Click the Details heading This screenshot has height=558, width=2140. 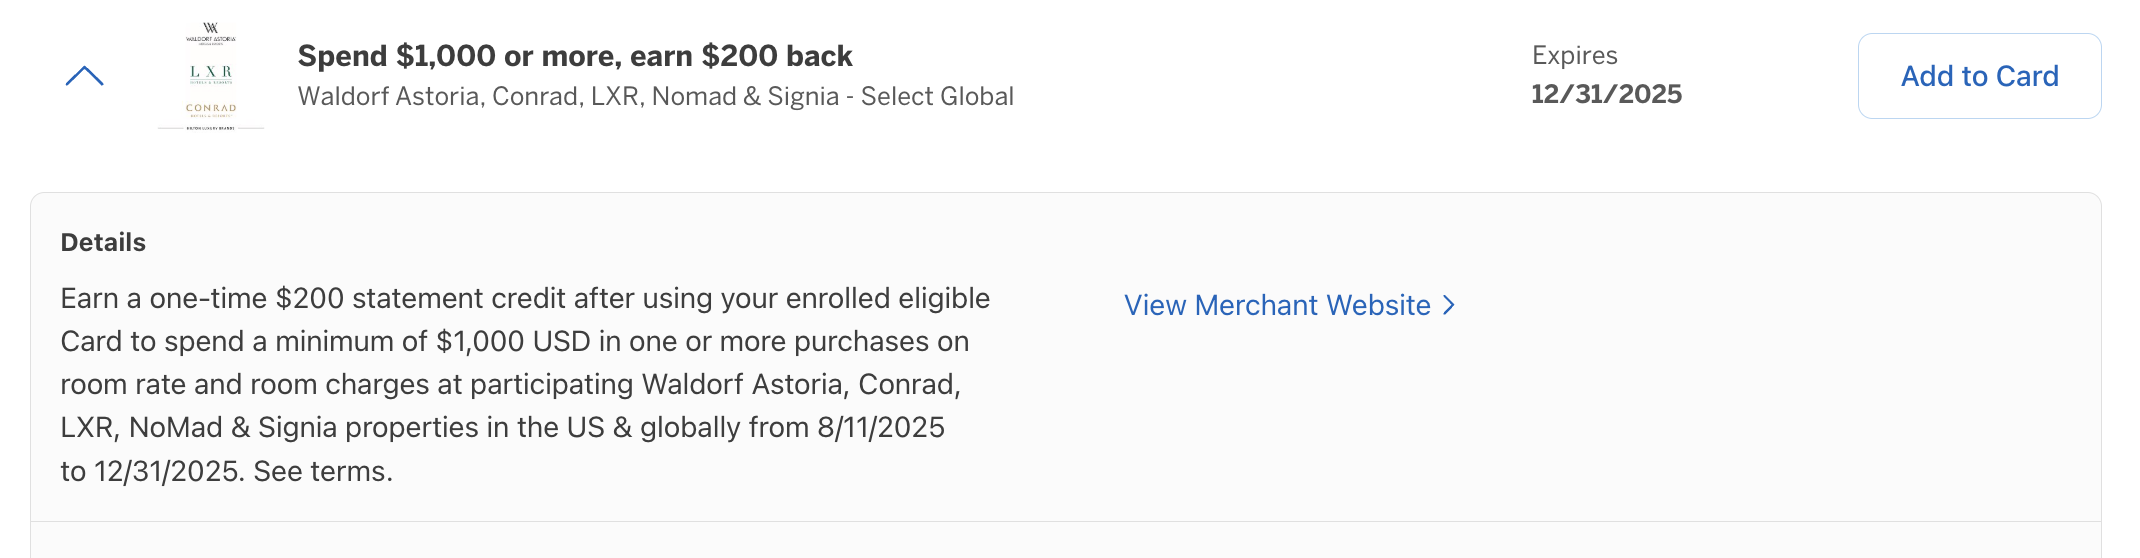click(103, 242)
